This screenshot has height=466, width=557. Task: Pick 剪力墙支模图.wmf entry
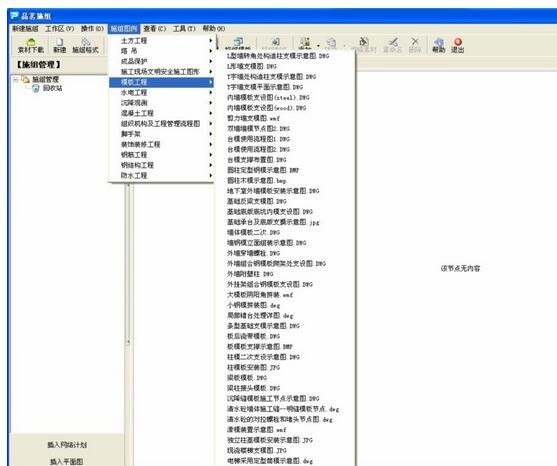[253, 118]
